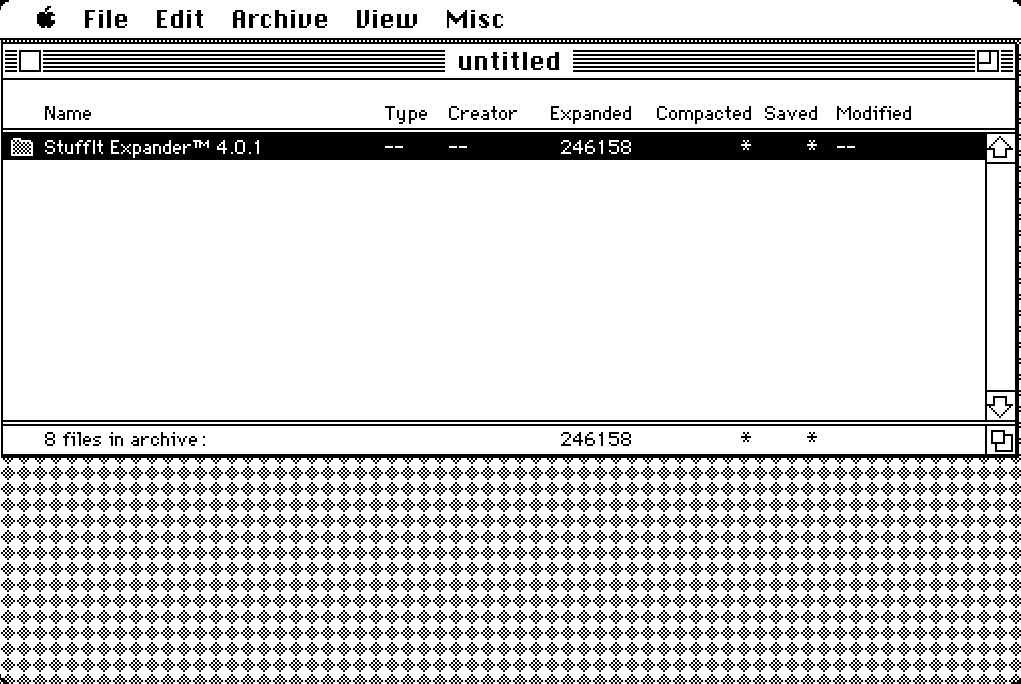Open the Misc menu

[475, 18]
